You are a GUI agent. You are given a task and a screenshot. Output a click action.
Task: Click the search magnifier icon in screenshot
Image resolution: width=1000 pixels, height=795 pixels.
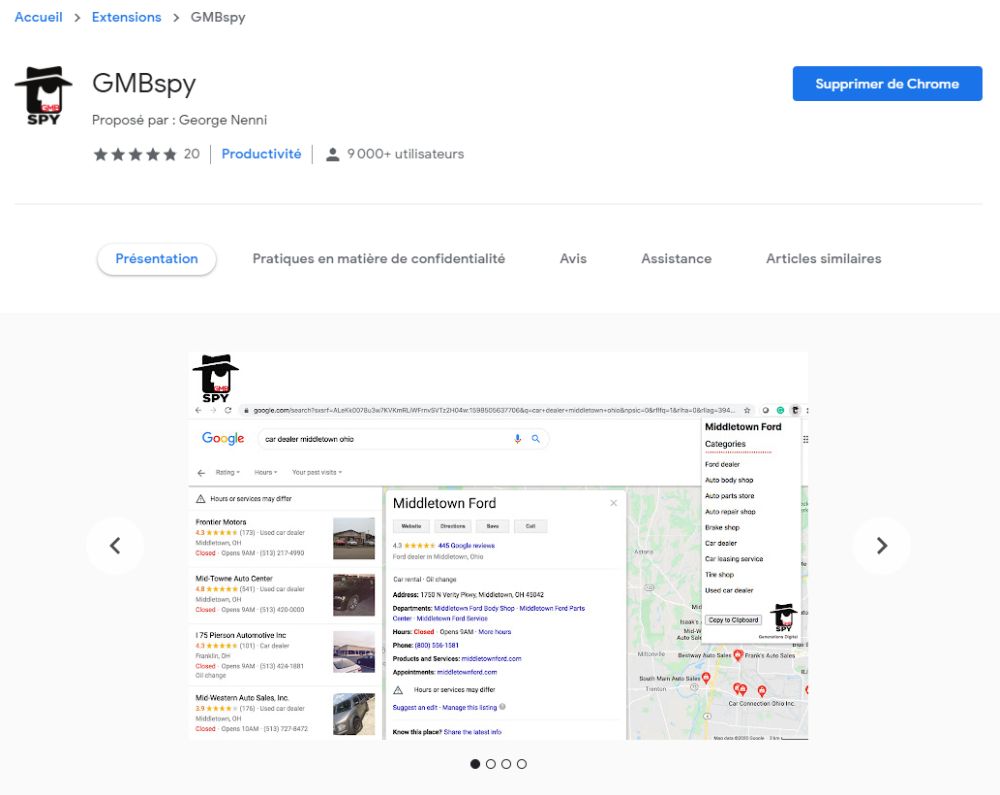[536, 439]
